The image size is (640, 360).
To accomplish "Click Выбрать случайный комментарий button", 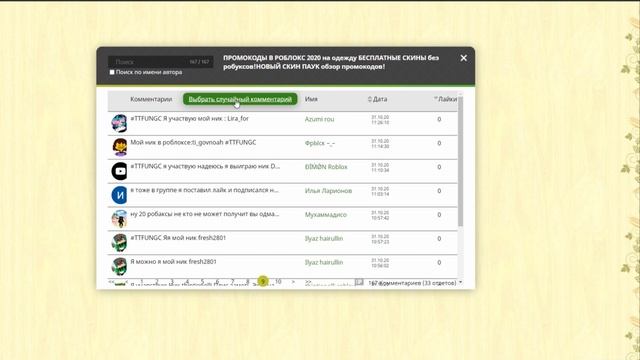I will pos(240,99).
